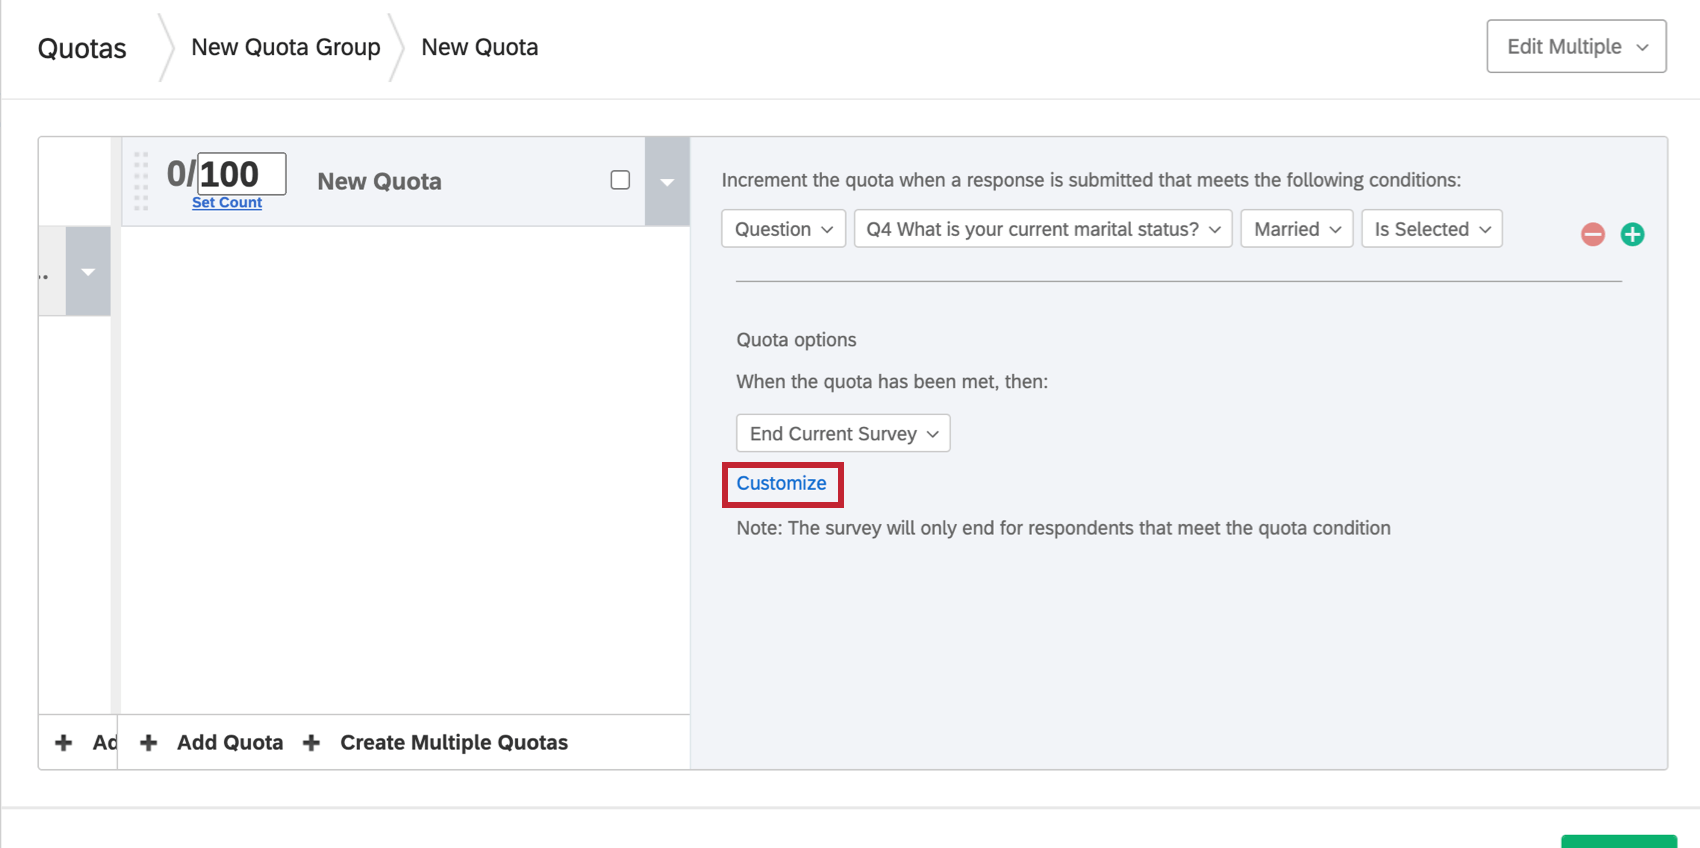Navigate to New Quota Group breadcrumb
This screenshot has width=1700, height=848.
[286, 47]
